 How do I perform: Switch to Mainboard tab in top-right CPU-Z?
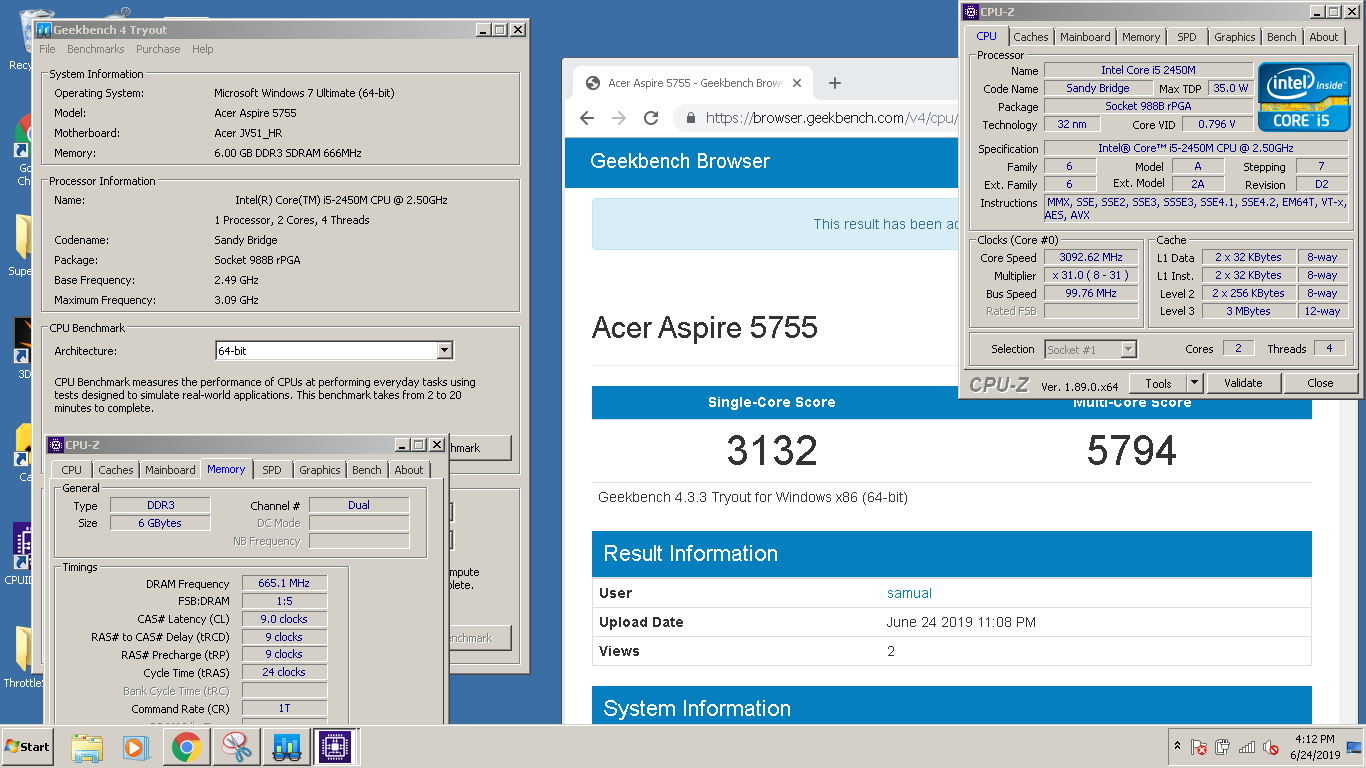[1085, 37]
